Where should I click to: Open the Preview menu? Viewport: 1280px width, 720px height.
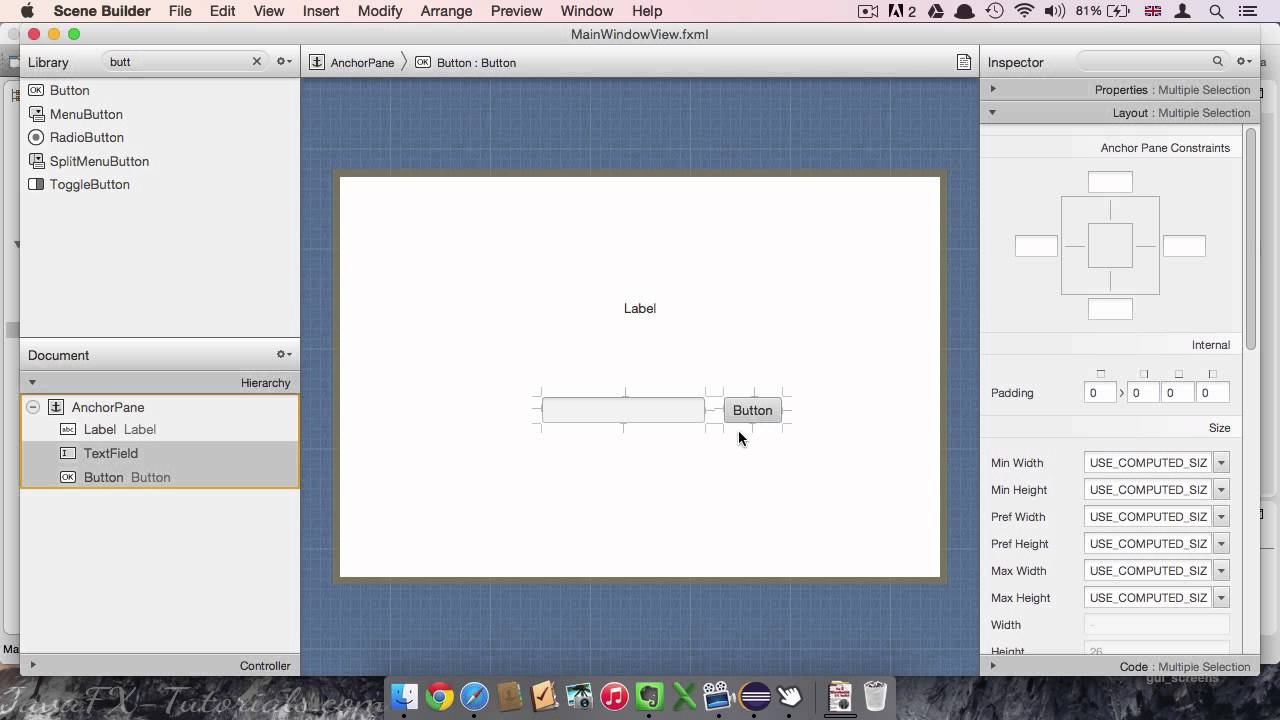click(x=516, y=11)
